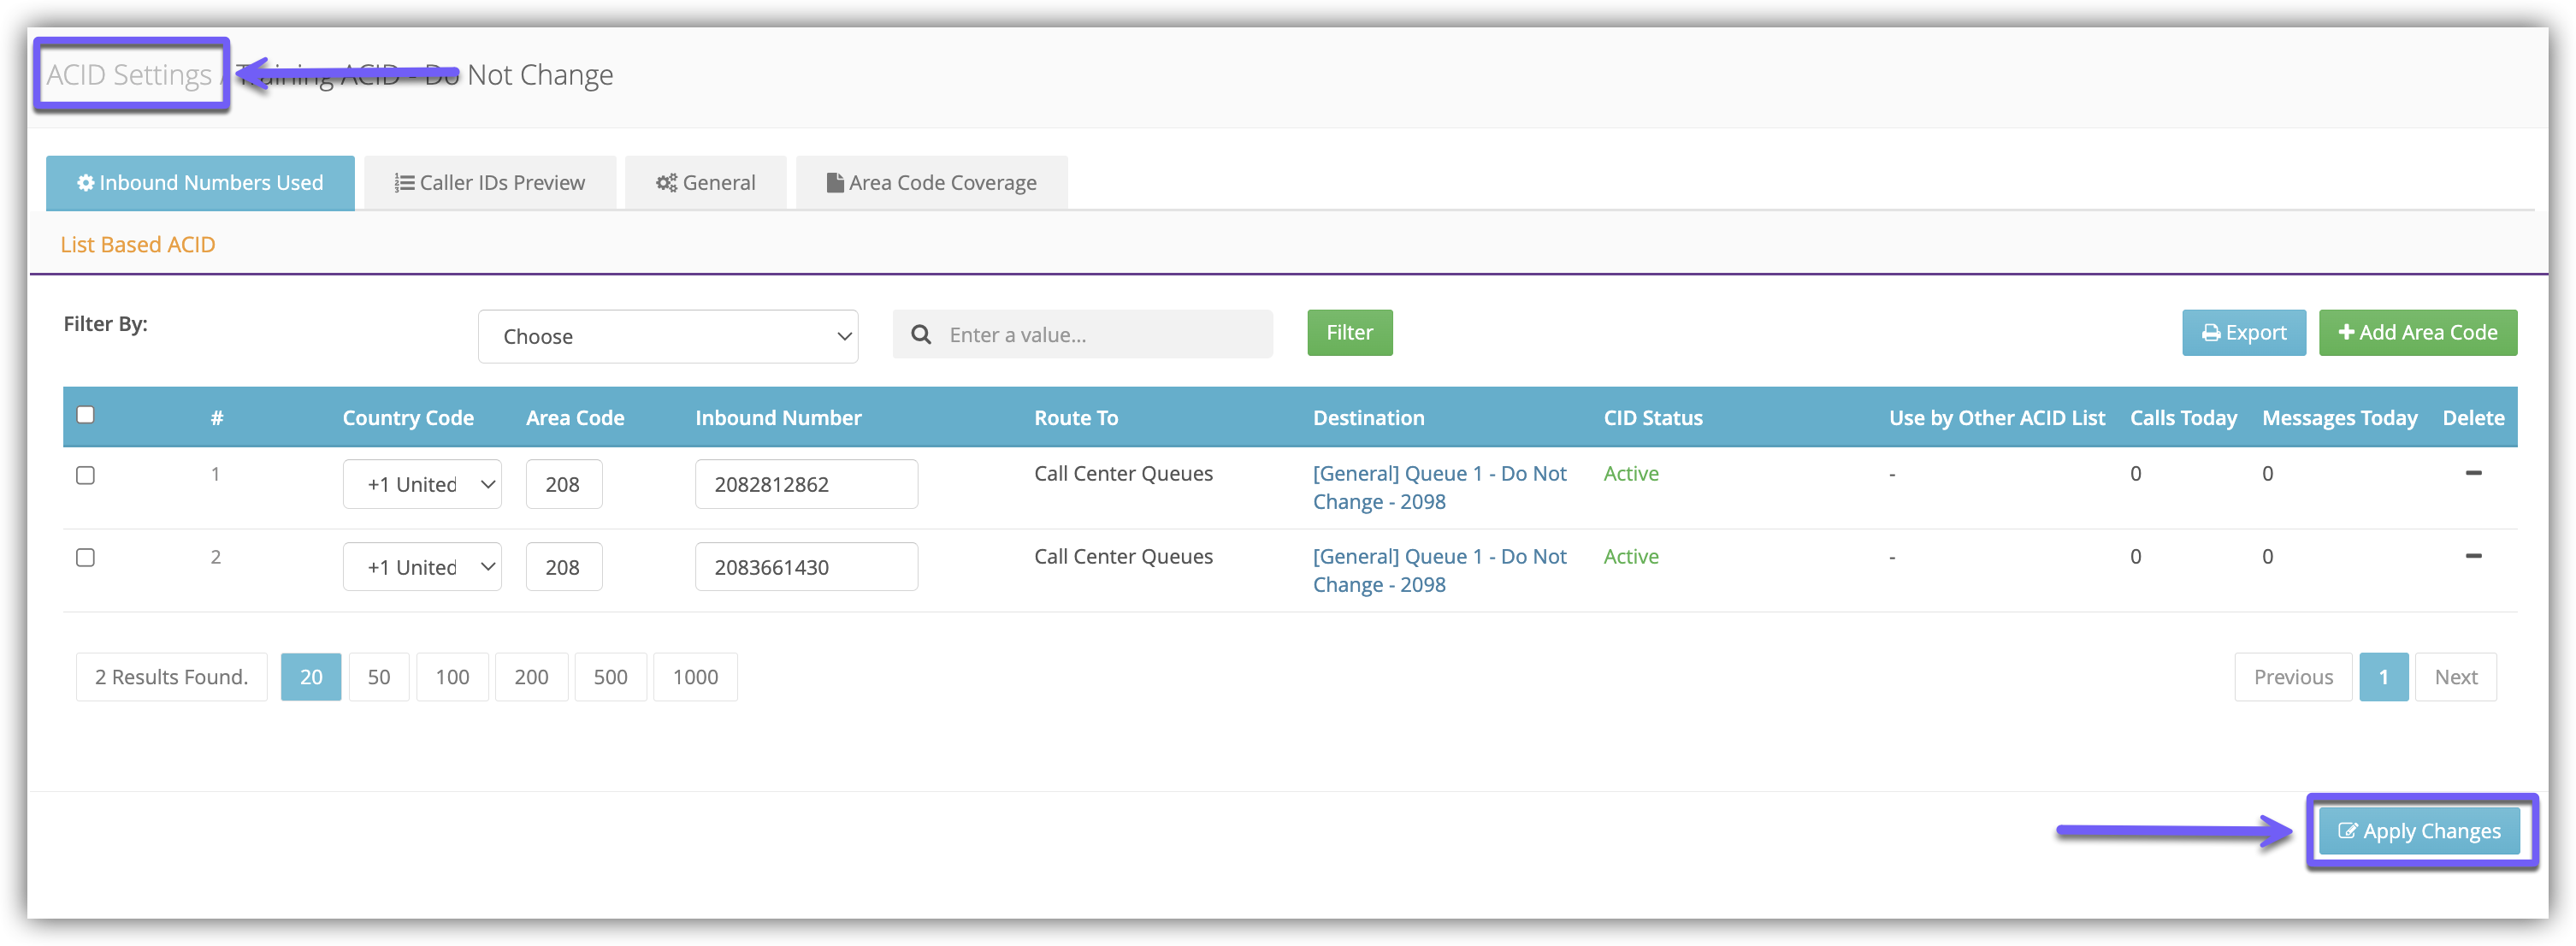Switch to the General tab

click(x=706, y=183)
